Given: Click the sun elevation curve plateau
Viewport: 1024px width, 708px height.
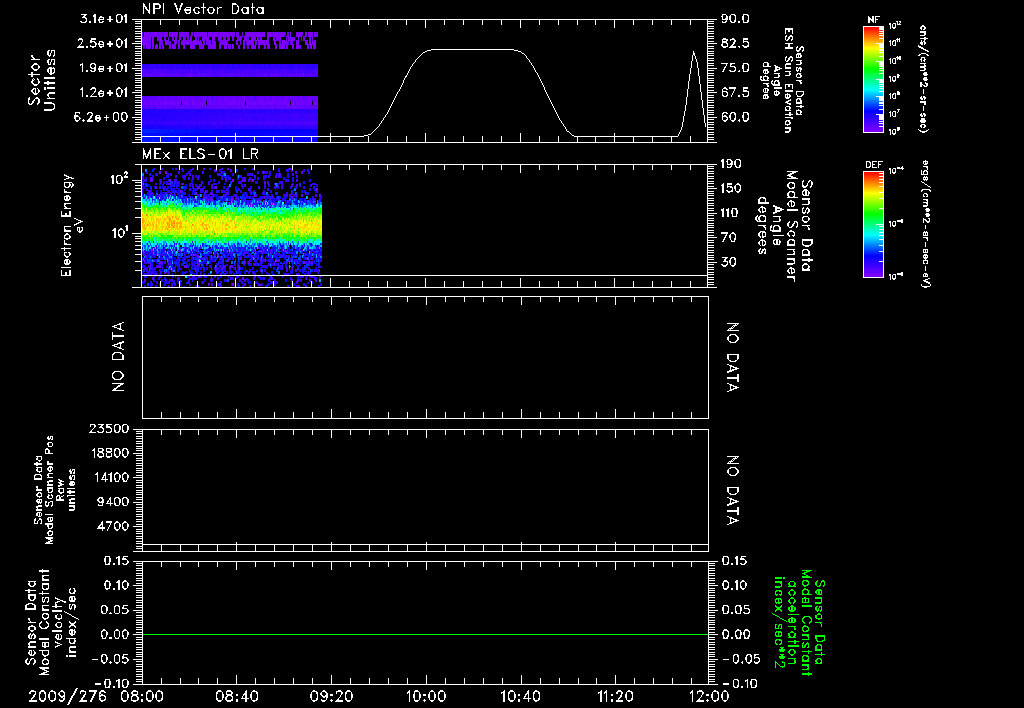Looking at the screenshot, I should pyautogui.click(x=473, y=50).
